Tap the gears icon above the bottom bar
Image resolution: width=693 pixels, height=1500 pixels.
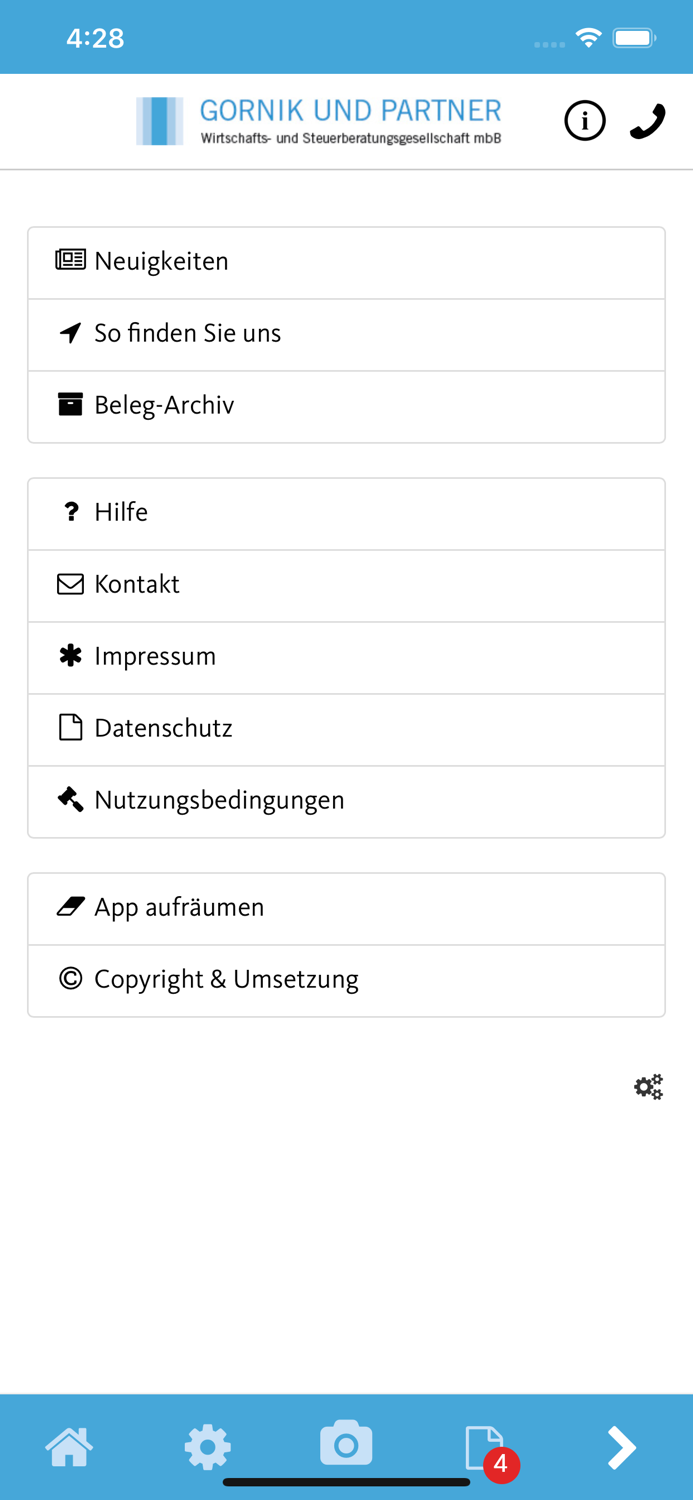pos(648,1086)
